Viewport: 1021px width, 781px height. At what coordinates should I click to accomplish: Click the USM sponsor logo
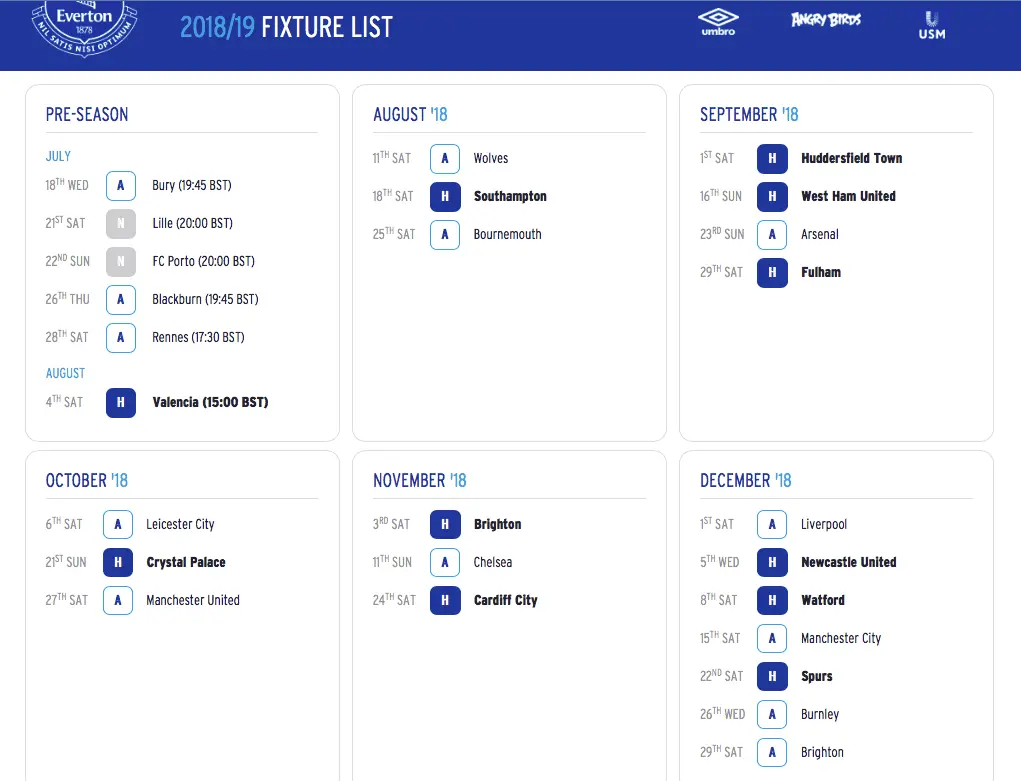coord(932,25)
